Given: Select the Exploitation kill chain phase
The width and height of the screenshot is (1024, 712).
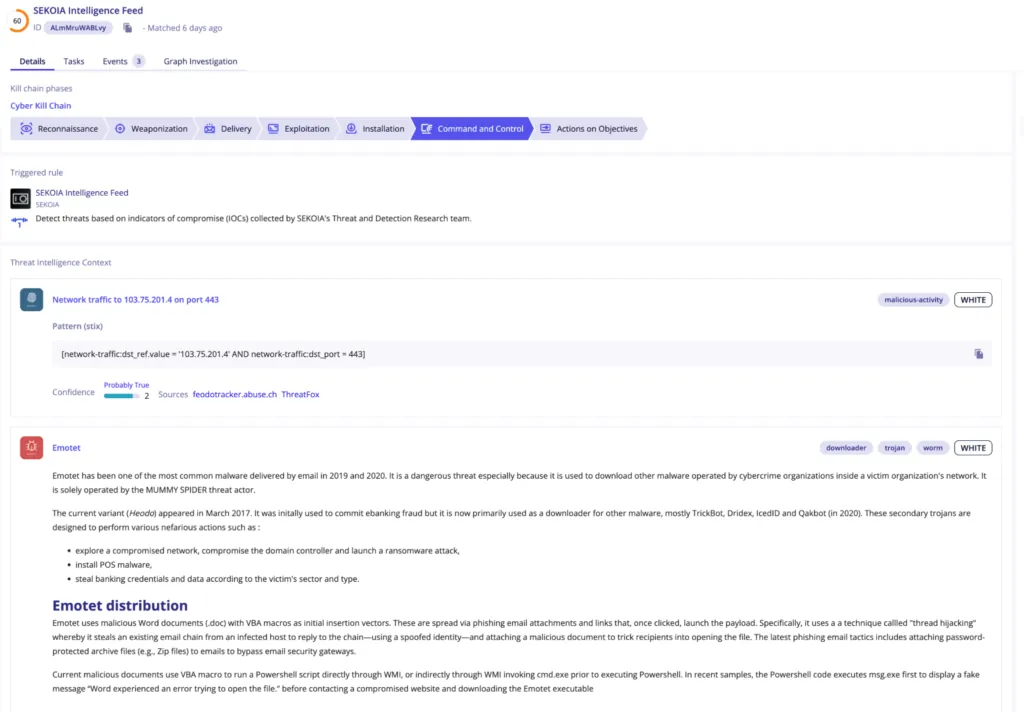Looking at the screenshot, I should tap(298, 129).
